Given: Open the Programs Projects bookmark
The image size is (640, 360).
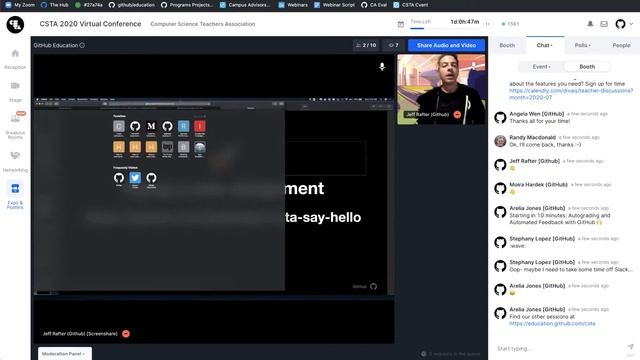Looking at the screenshot, I should (x=187, y=5).
